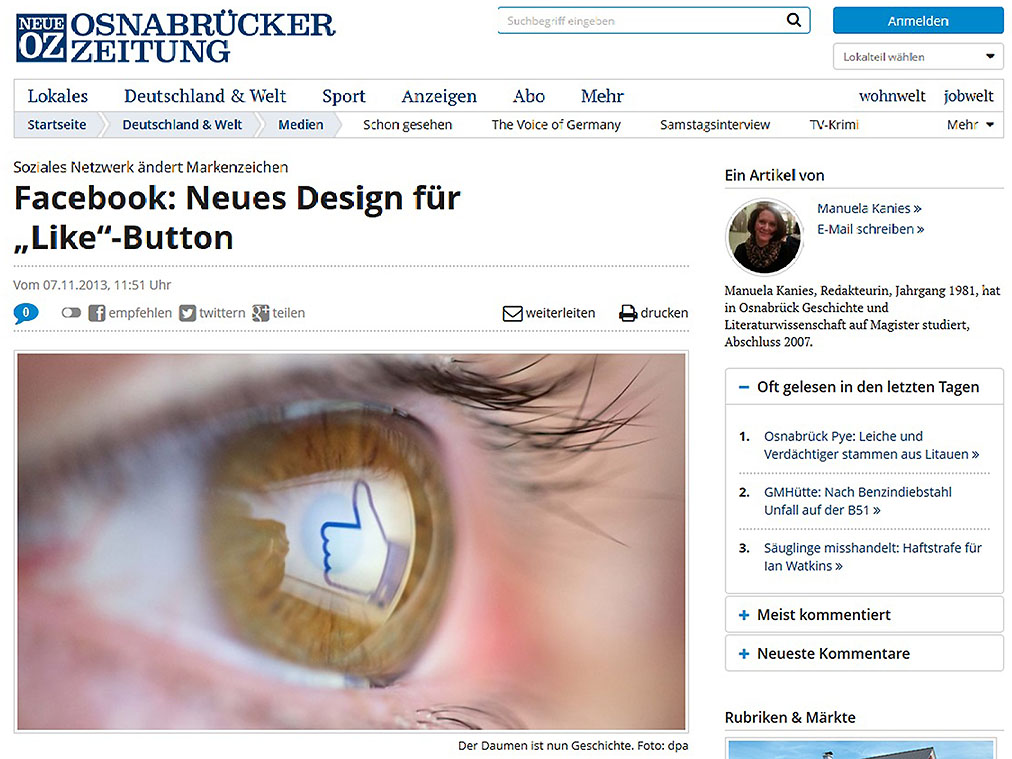
Task: Open the Deutschland & Welt main menu
Action: [205, 96]
